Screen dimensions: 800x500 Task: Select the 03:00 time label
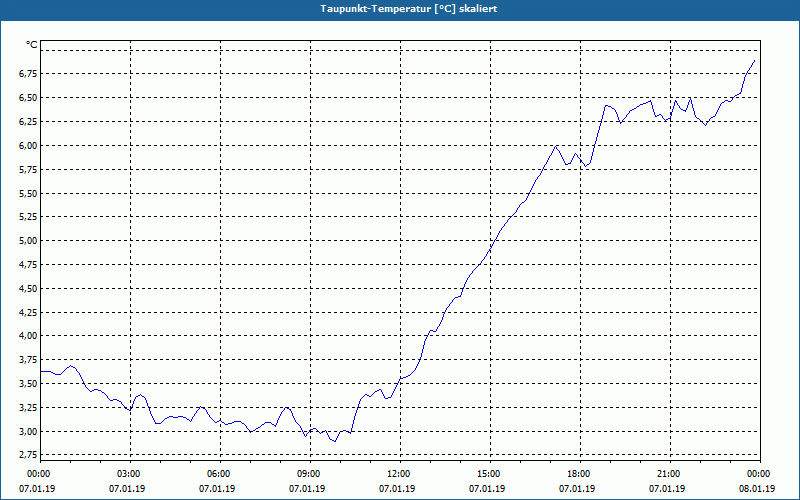tap(128, 474)
